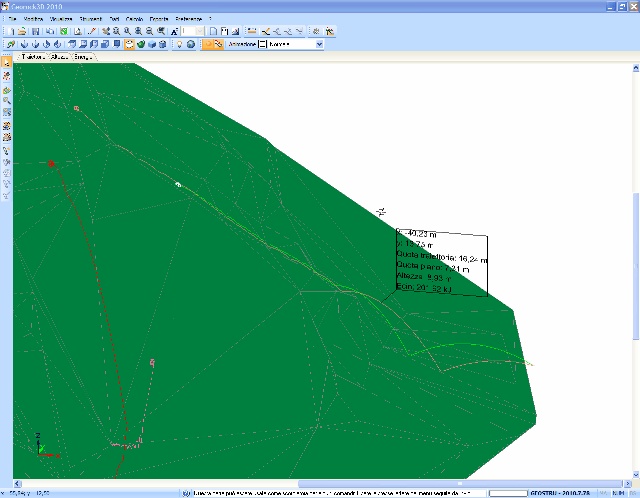640x498 pixels.
Task: Open the Preferenze menu
Action: [189, 19]
